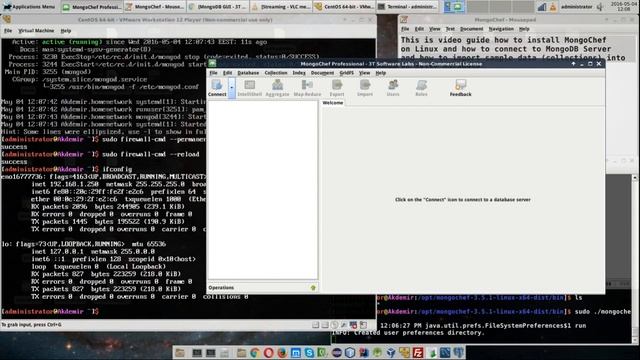Open MongoChef's View menu
This screenshot has height=360, width=640.
(x=364, y=73)
